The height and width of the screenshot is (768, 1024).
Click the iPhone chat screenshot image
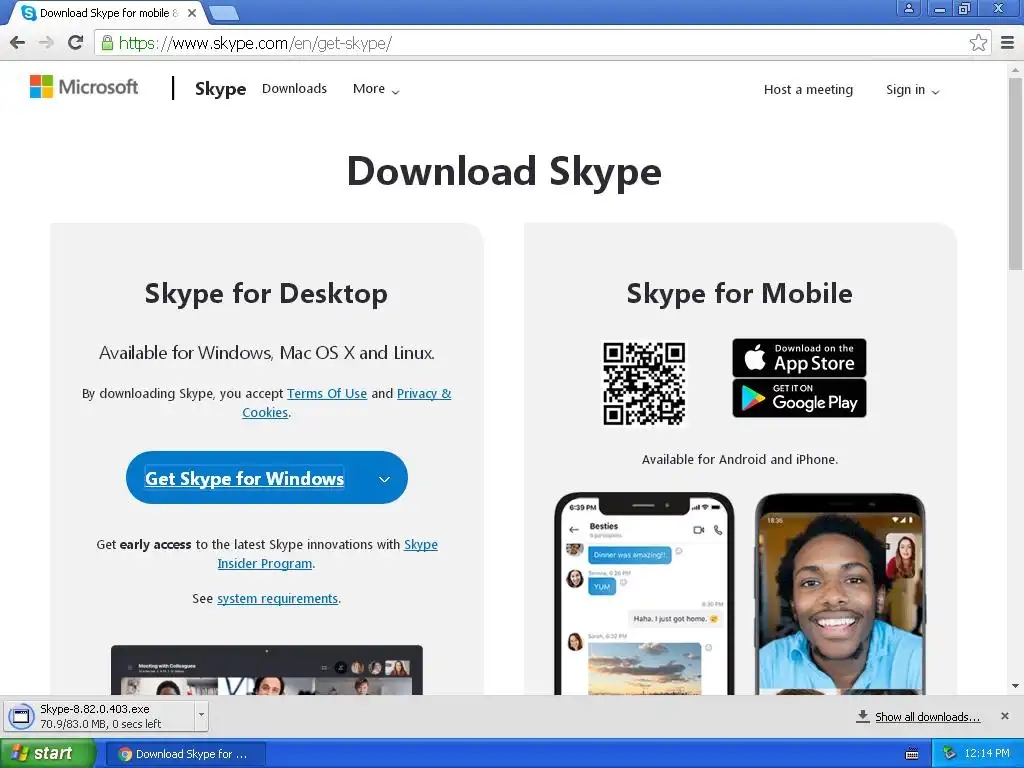coord(644,594)
